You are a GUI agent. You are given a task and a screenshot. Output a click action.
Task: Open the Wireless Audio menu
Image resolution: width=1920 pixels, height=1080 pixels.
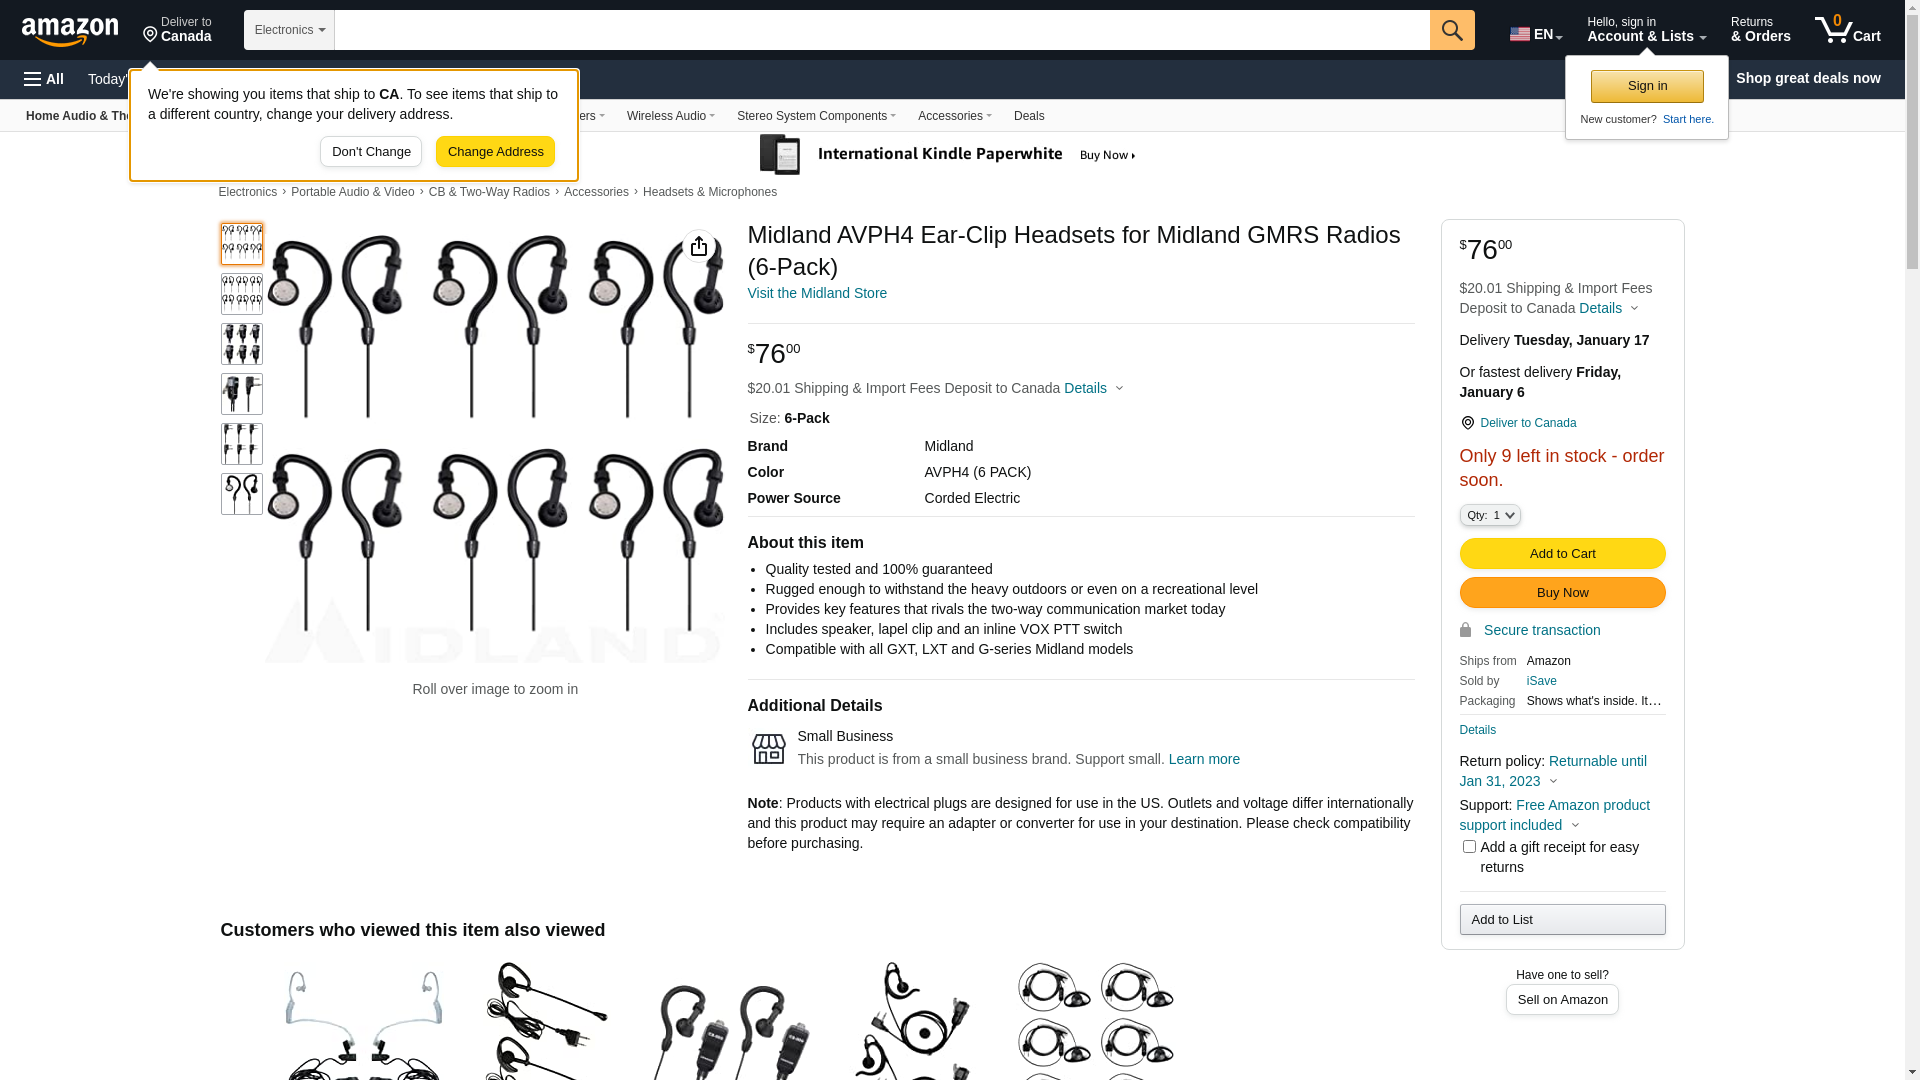click(671, 116)
